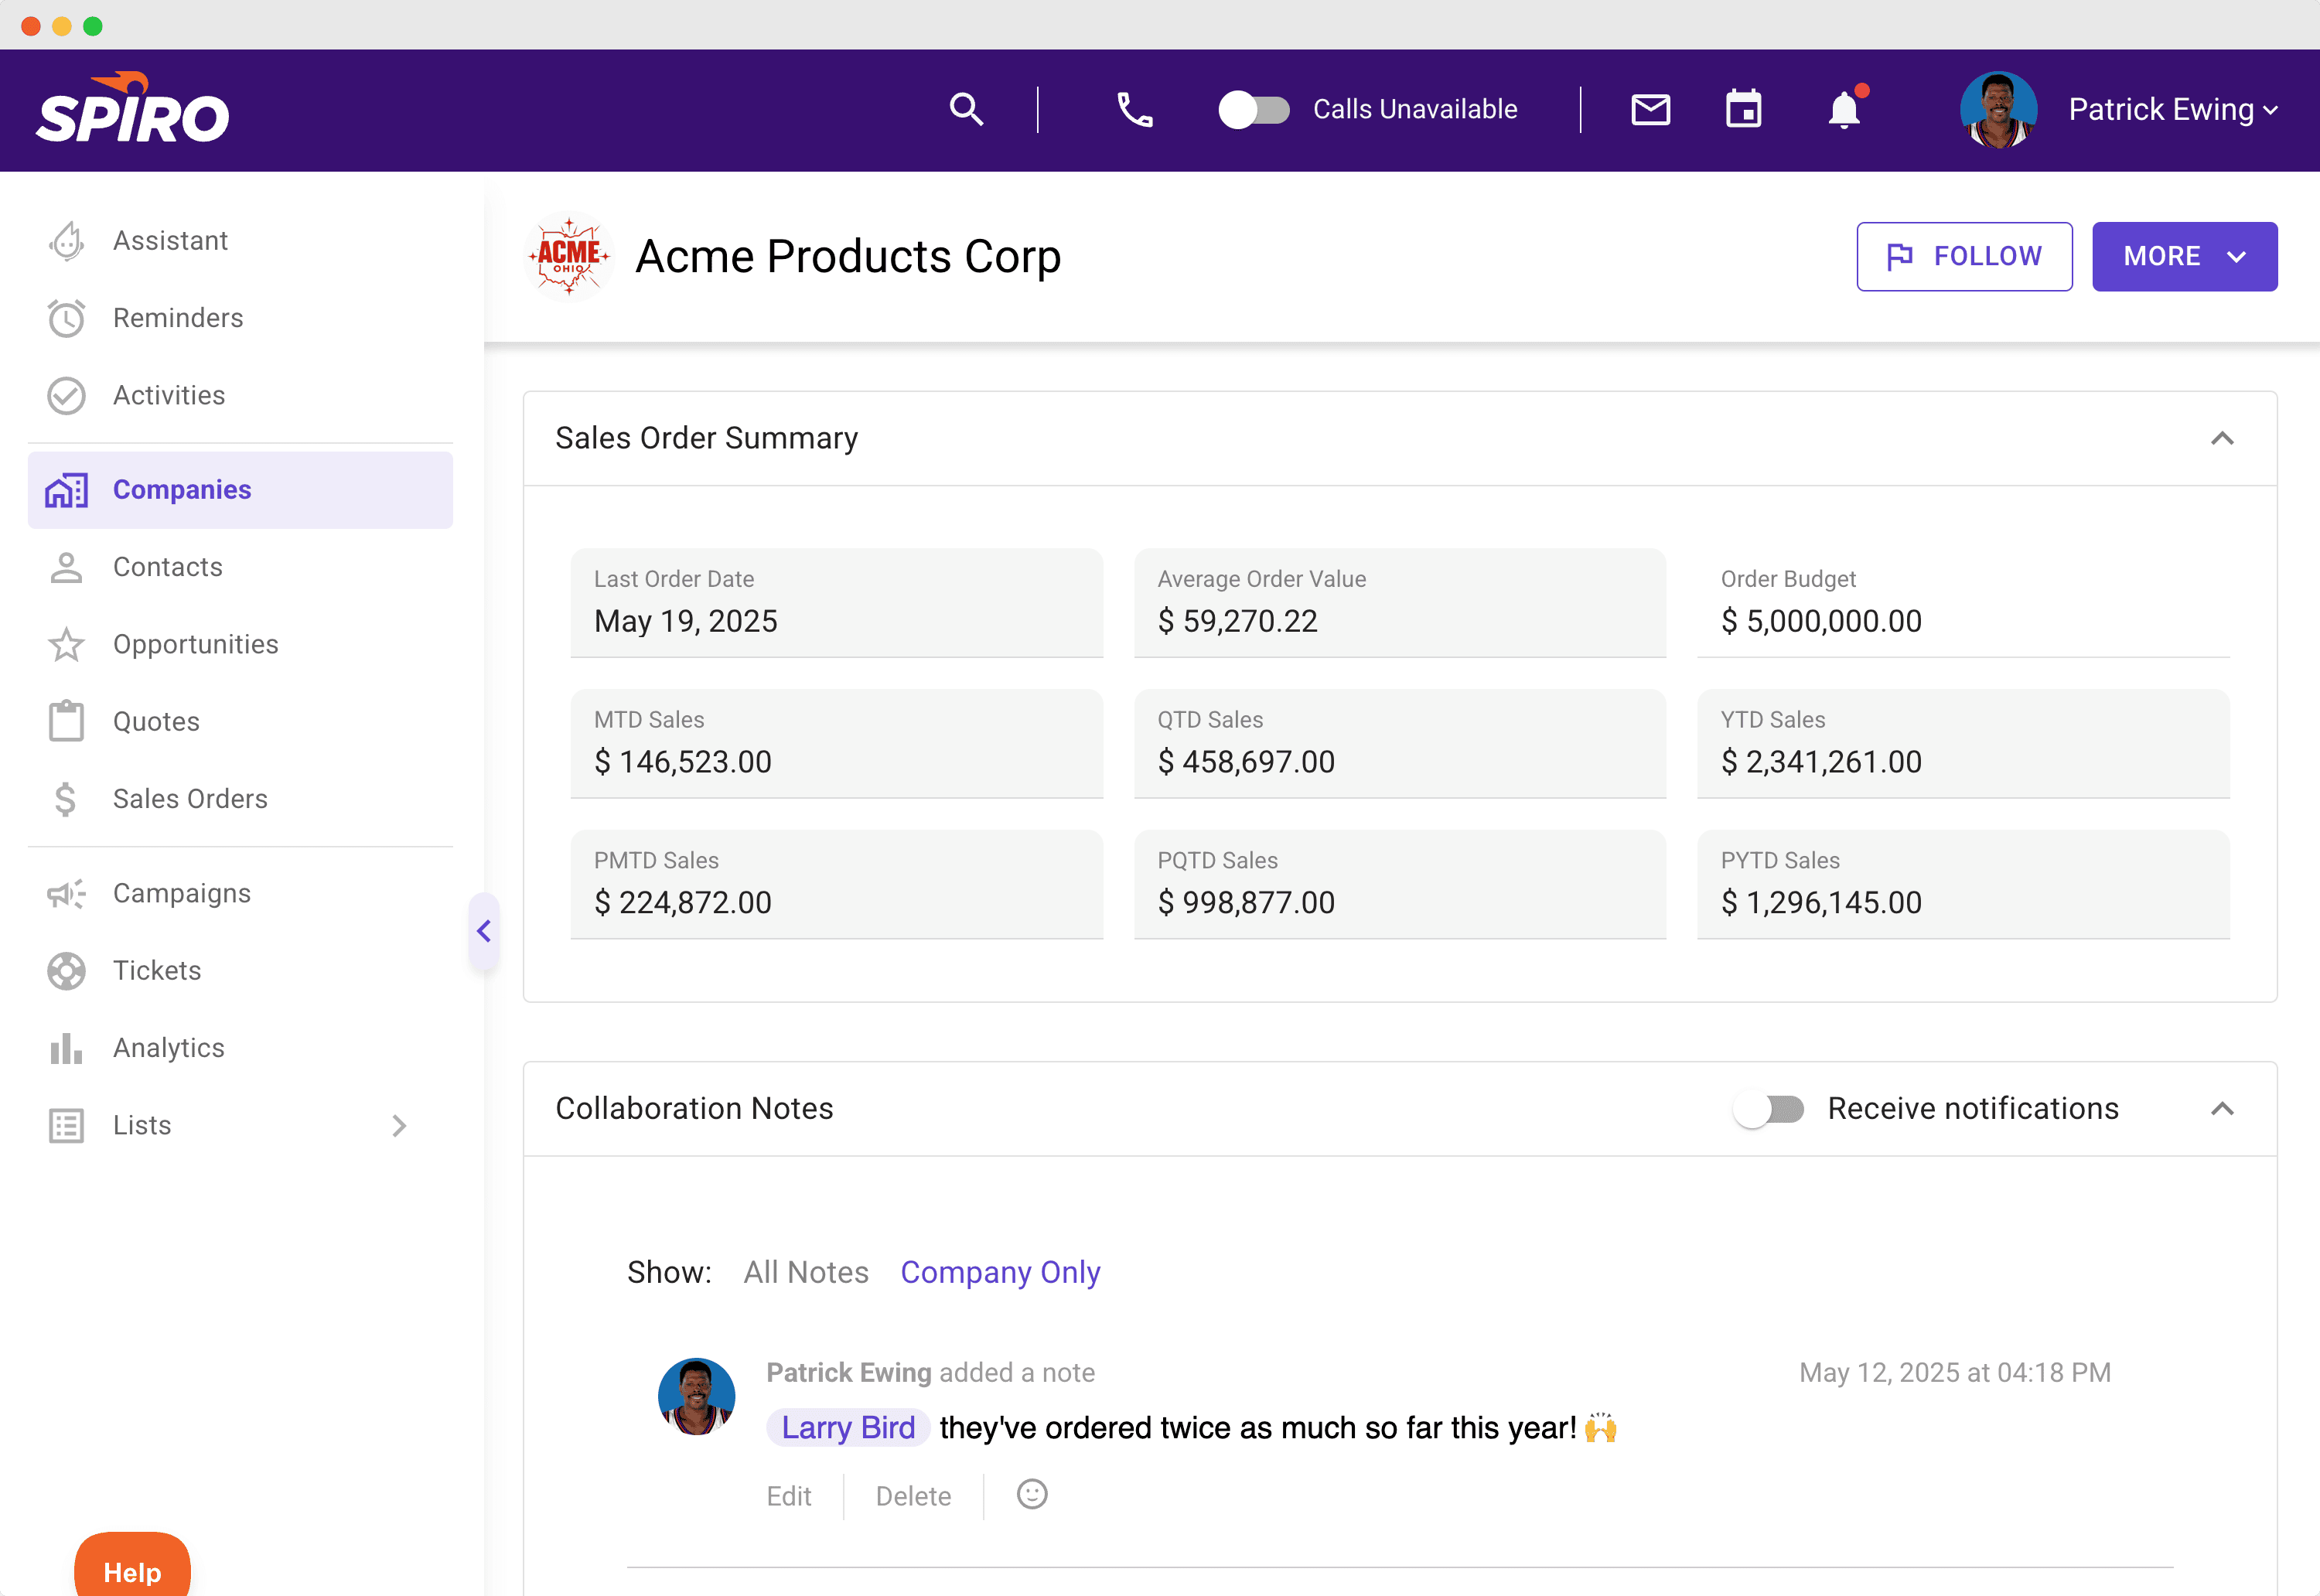Click the FOLLOW button
This screenshot has width=2320, height=1596.
pos(1964,256)
